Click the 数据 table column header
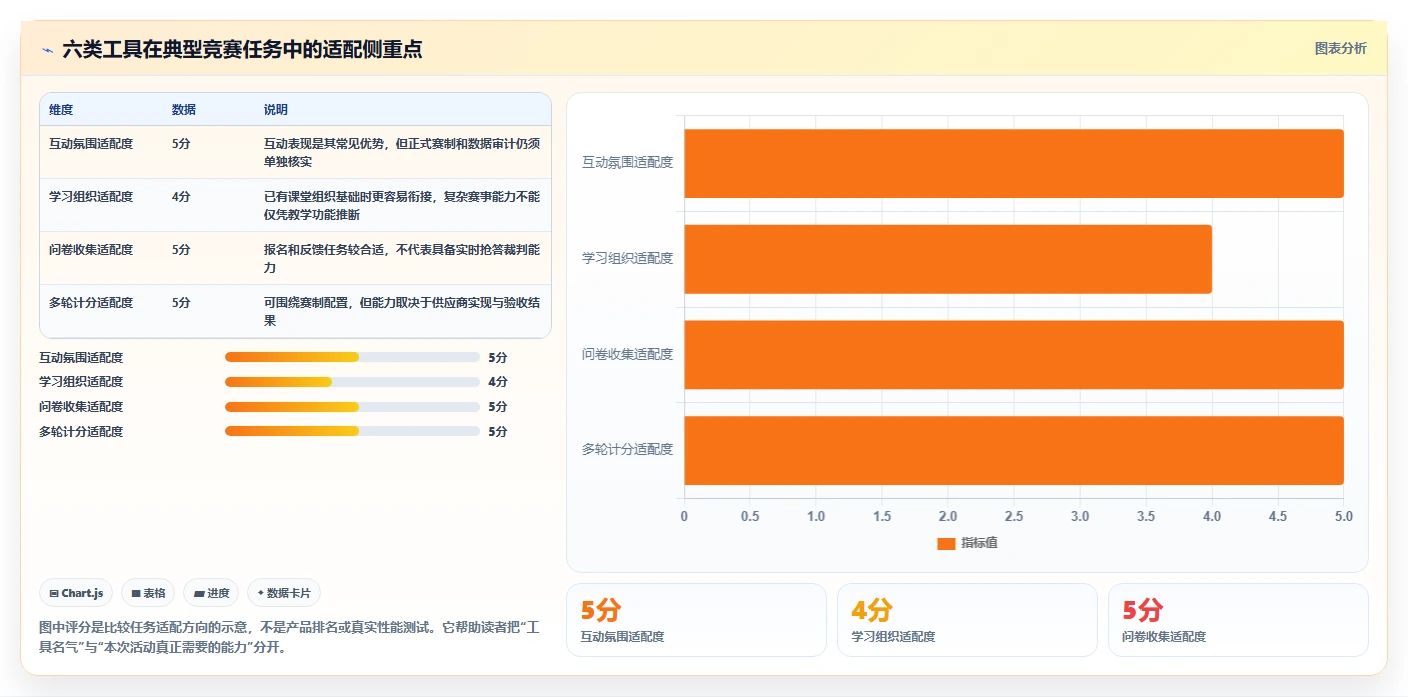 tap(184, 110)
